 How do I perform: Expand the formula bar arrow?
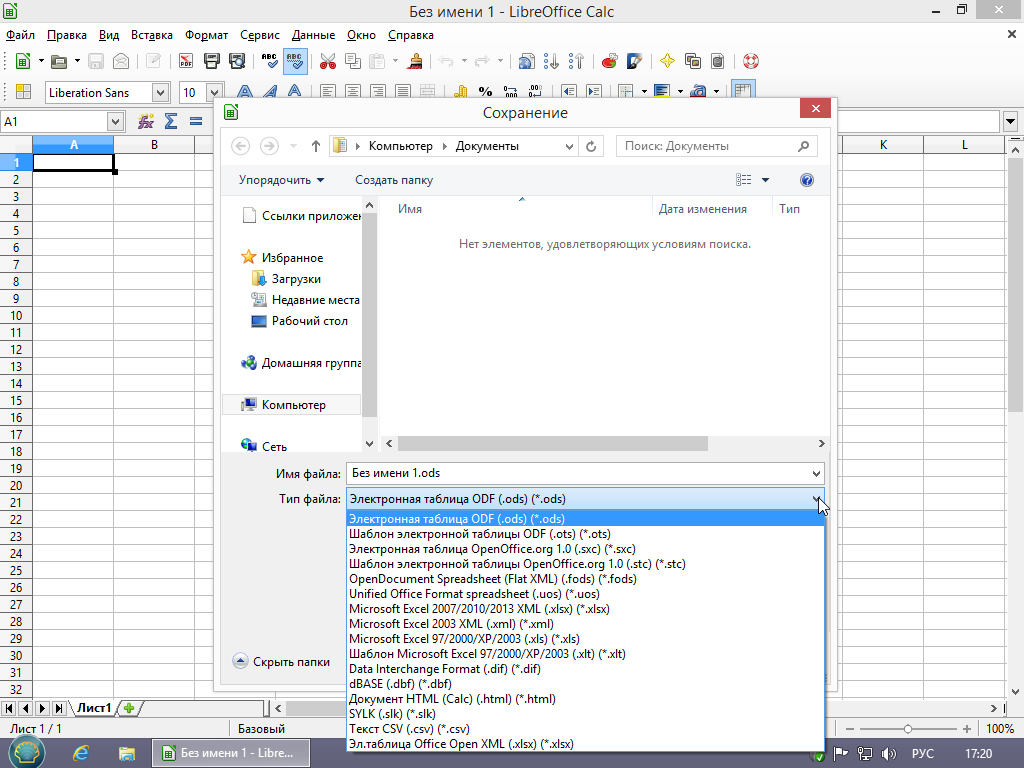tap(1011, 121)
